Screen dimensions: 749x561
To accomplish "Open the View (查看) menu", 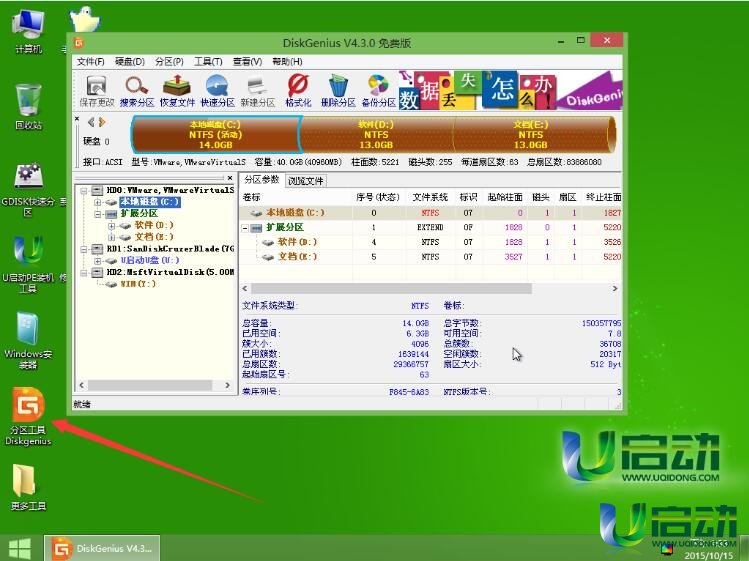I will [x=247, y=62].
